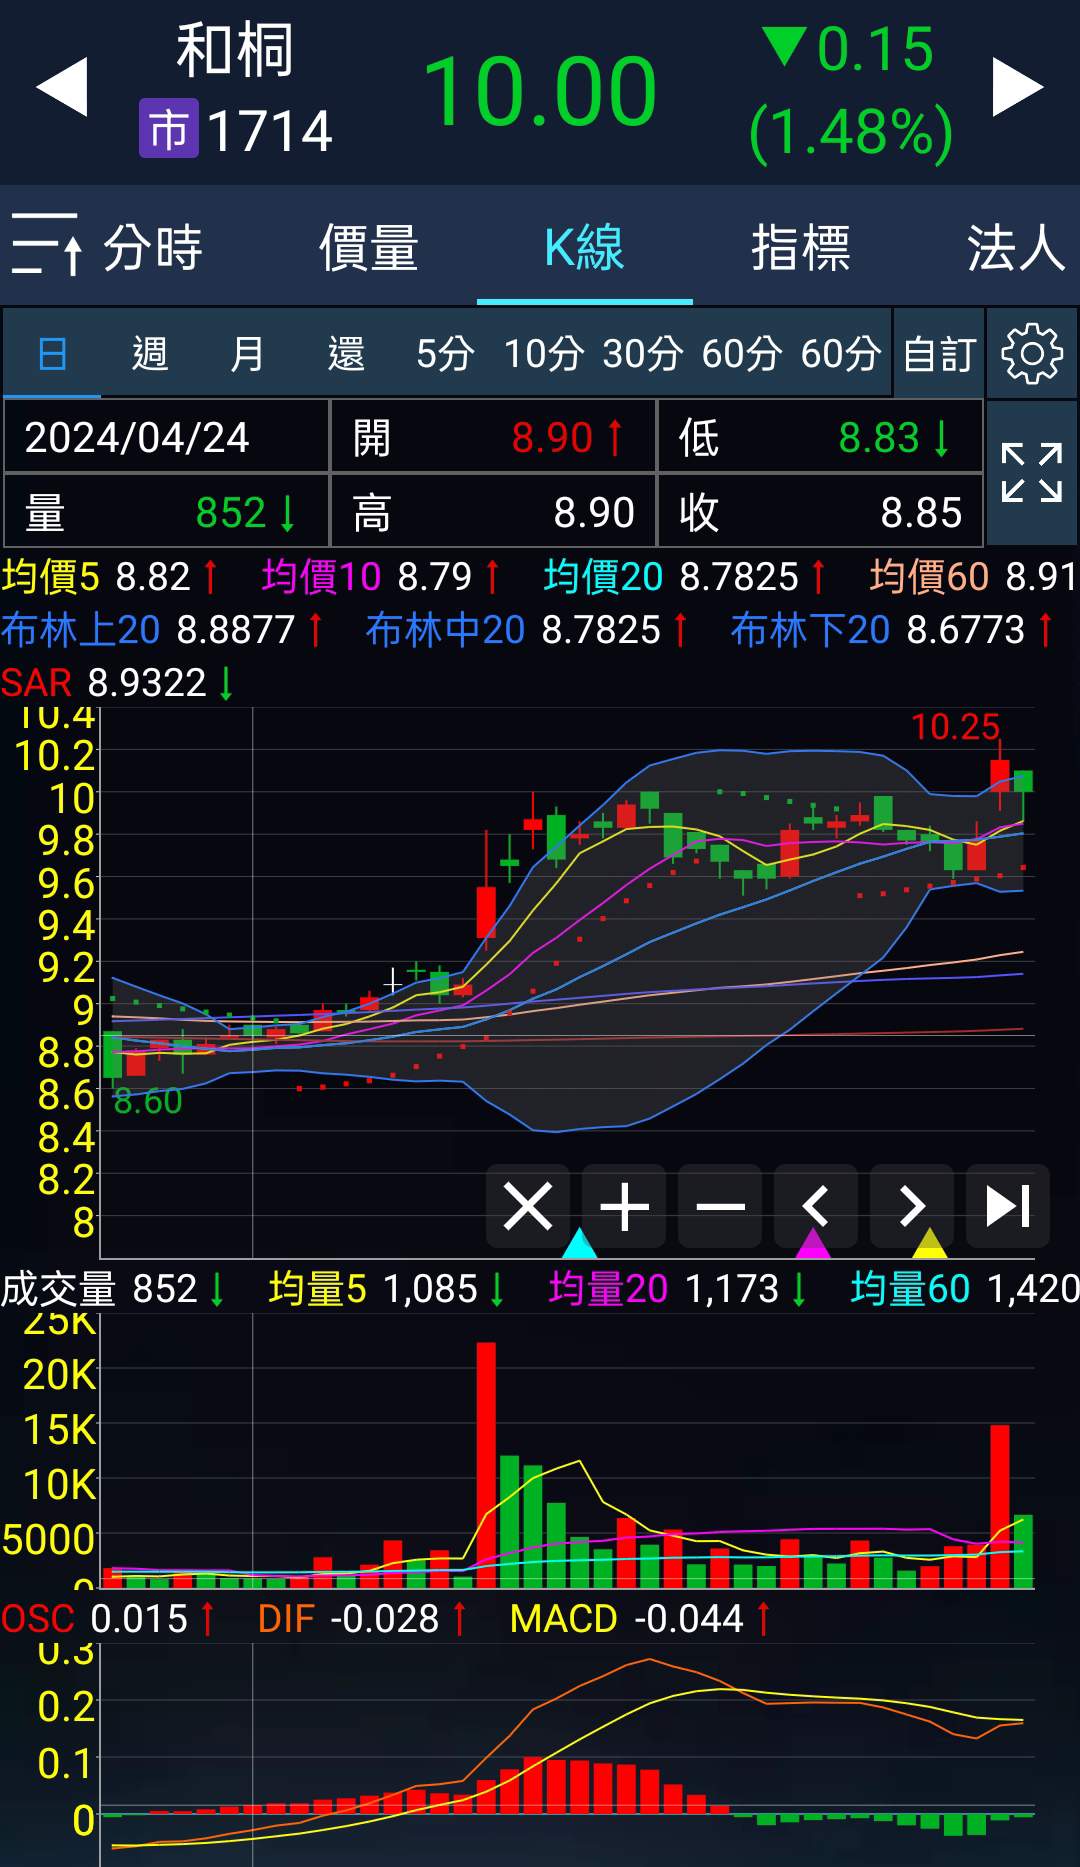Zoom in chart with plus button

(624, 1205)
